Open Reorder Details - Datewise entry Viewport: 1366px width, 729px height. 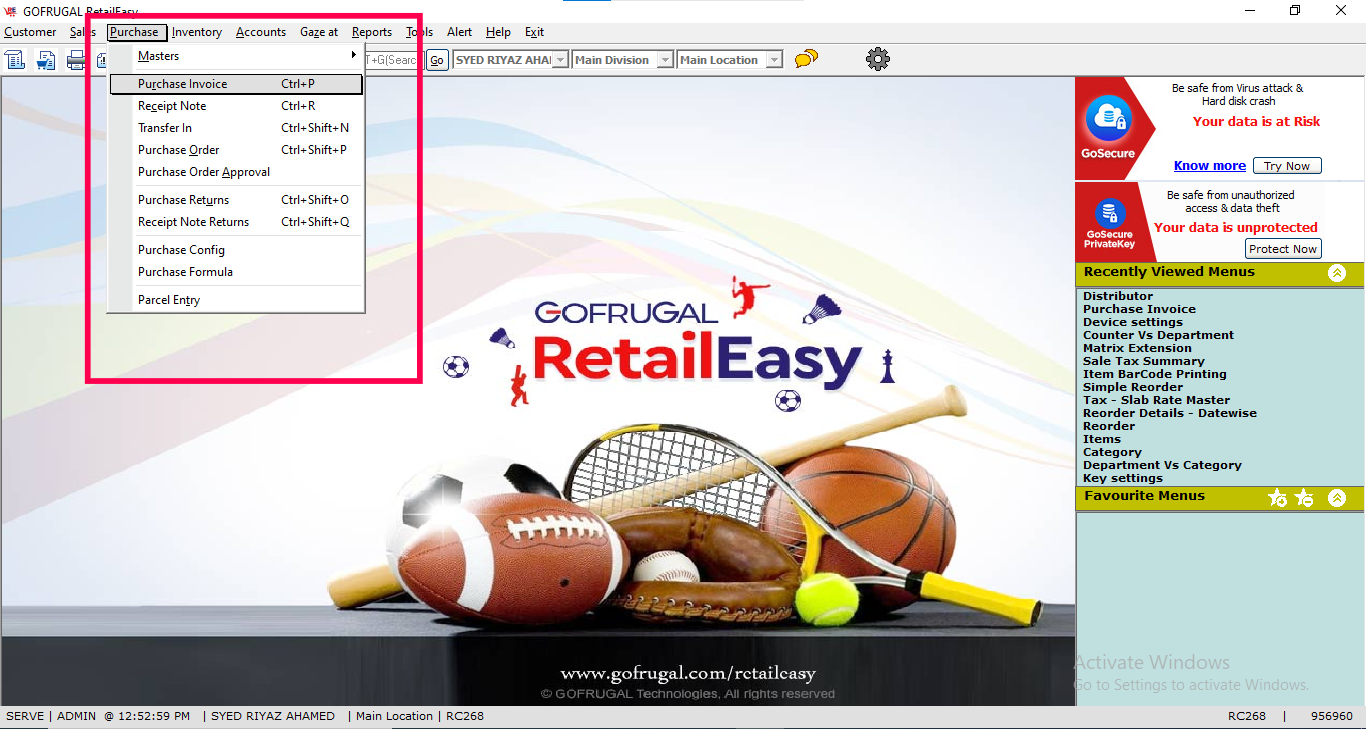(1170, 413)
